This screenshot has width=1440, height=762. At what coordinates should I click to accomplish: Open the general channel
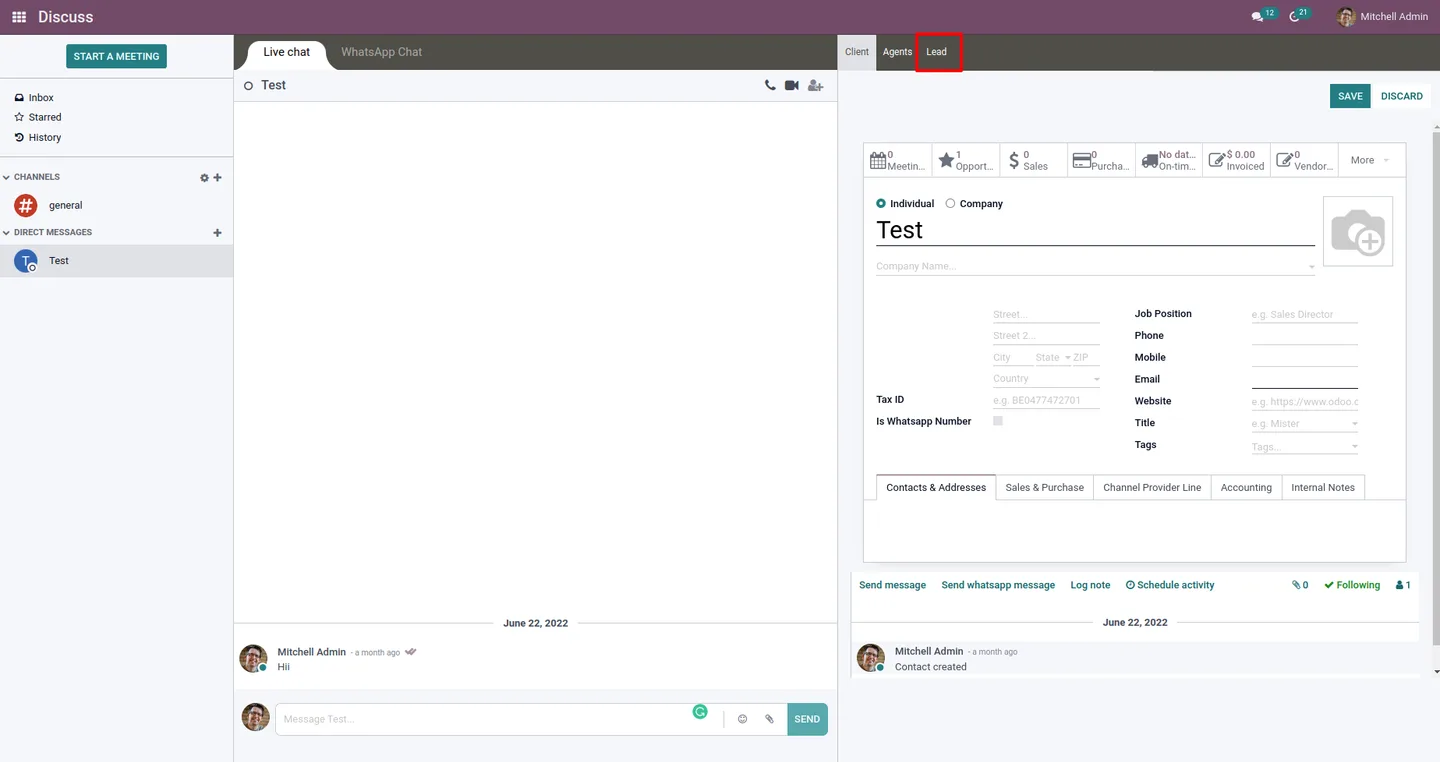[116, 205]
